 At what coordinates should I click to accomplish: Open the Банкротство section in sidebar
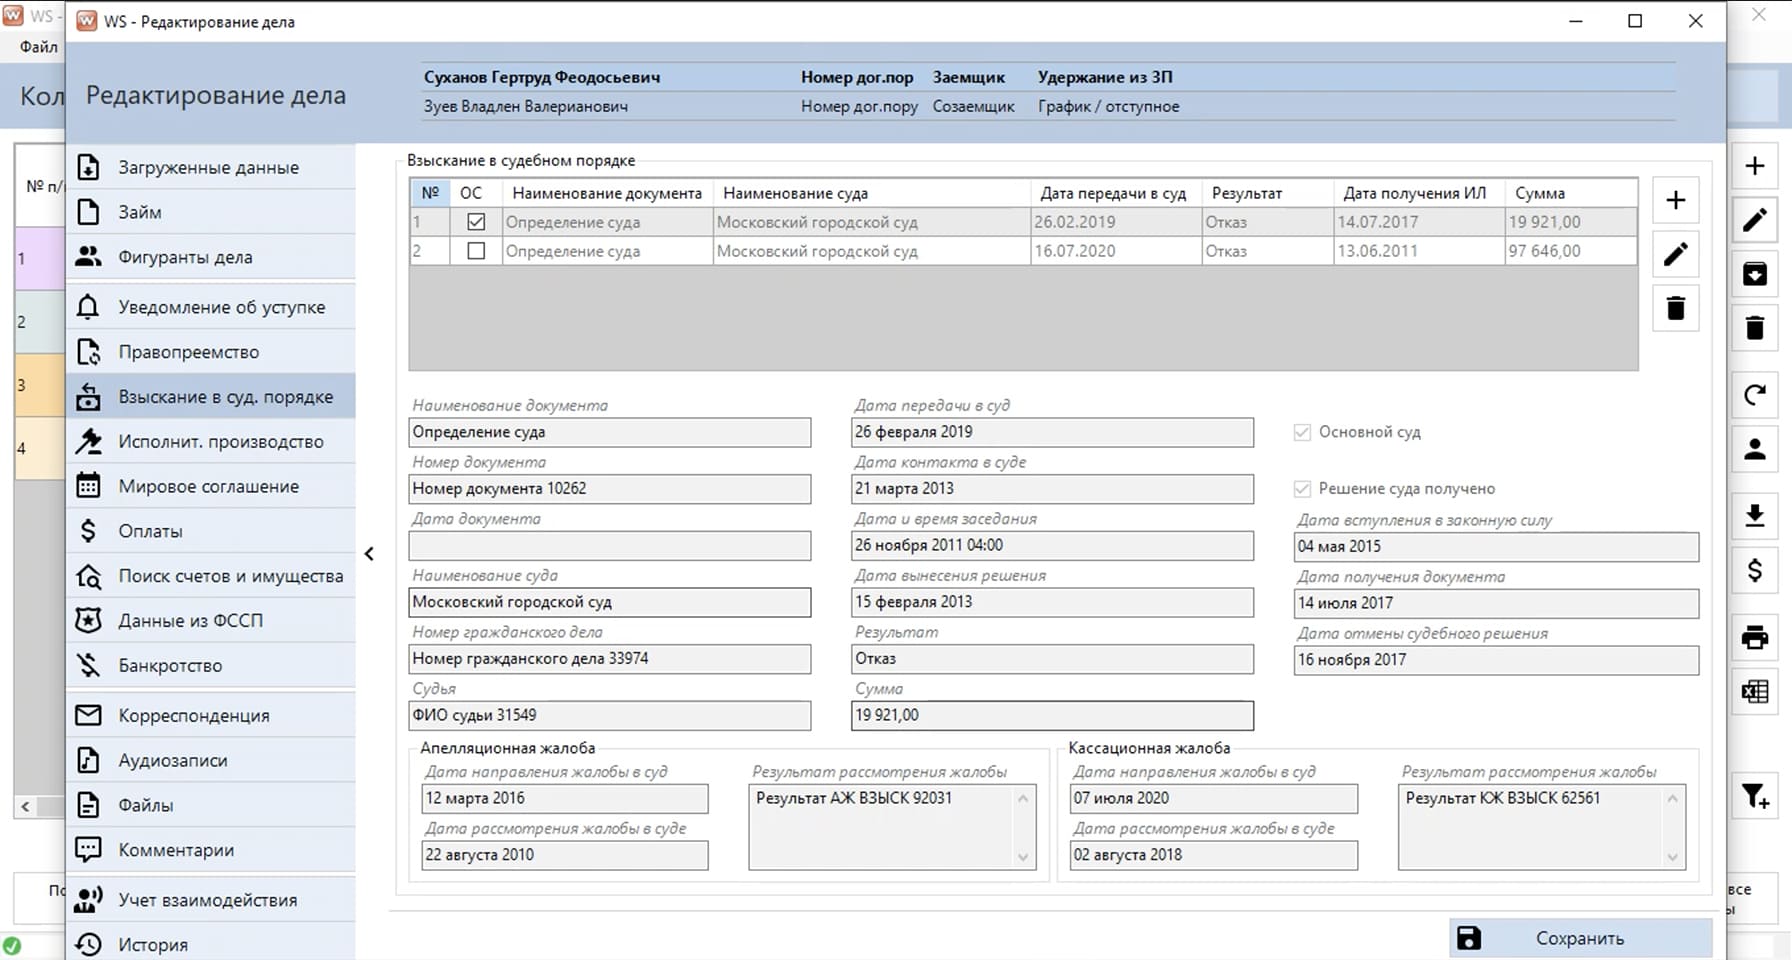170,666
